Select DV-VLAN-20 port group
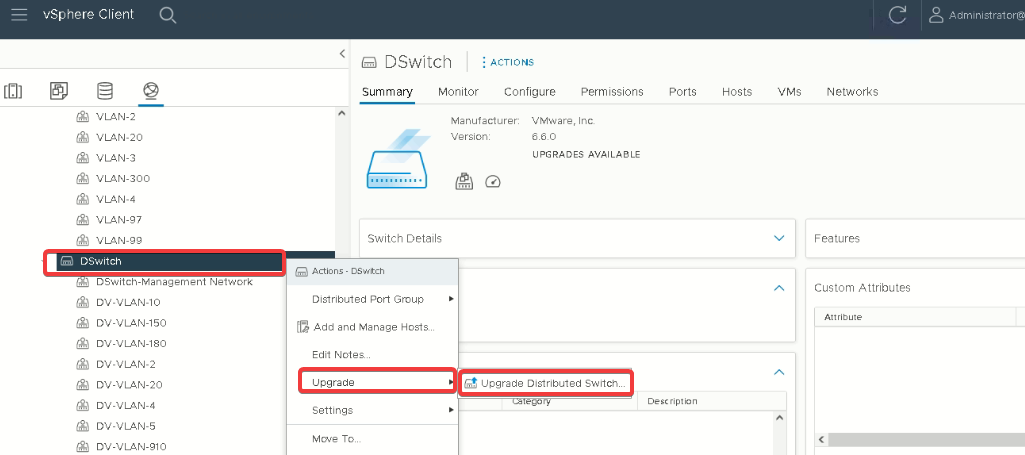Viewport: 1025px width, 455px height. (129, 385)
